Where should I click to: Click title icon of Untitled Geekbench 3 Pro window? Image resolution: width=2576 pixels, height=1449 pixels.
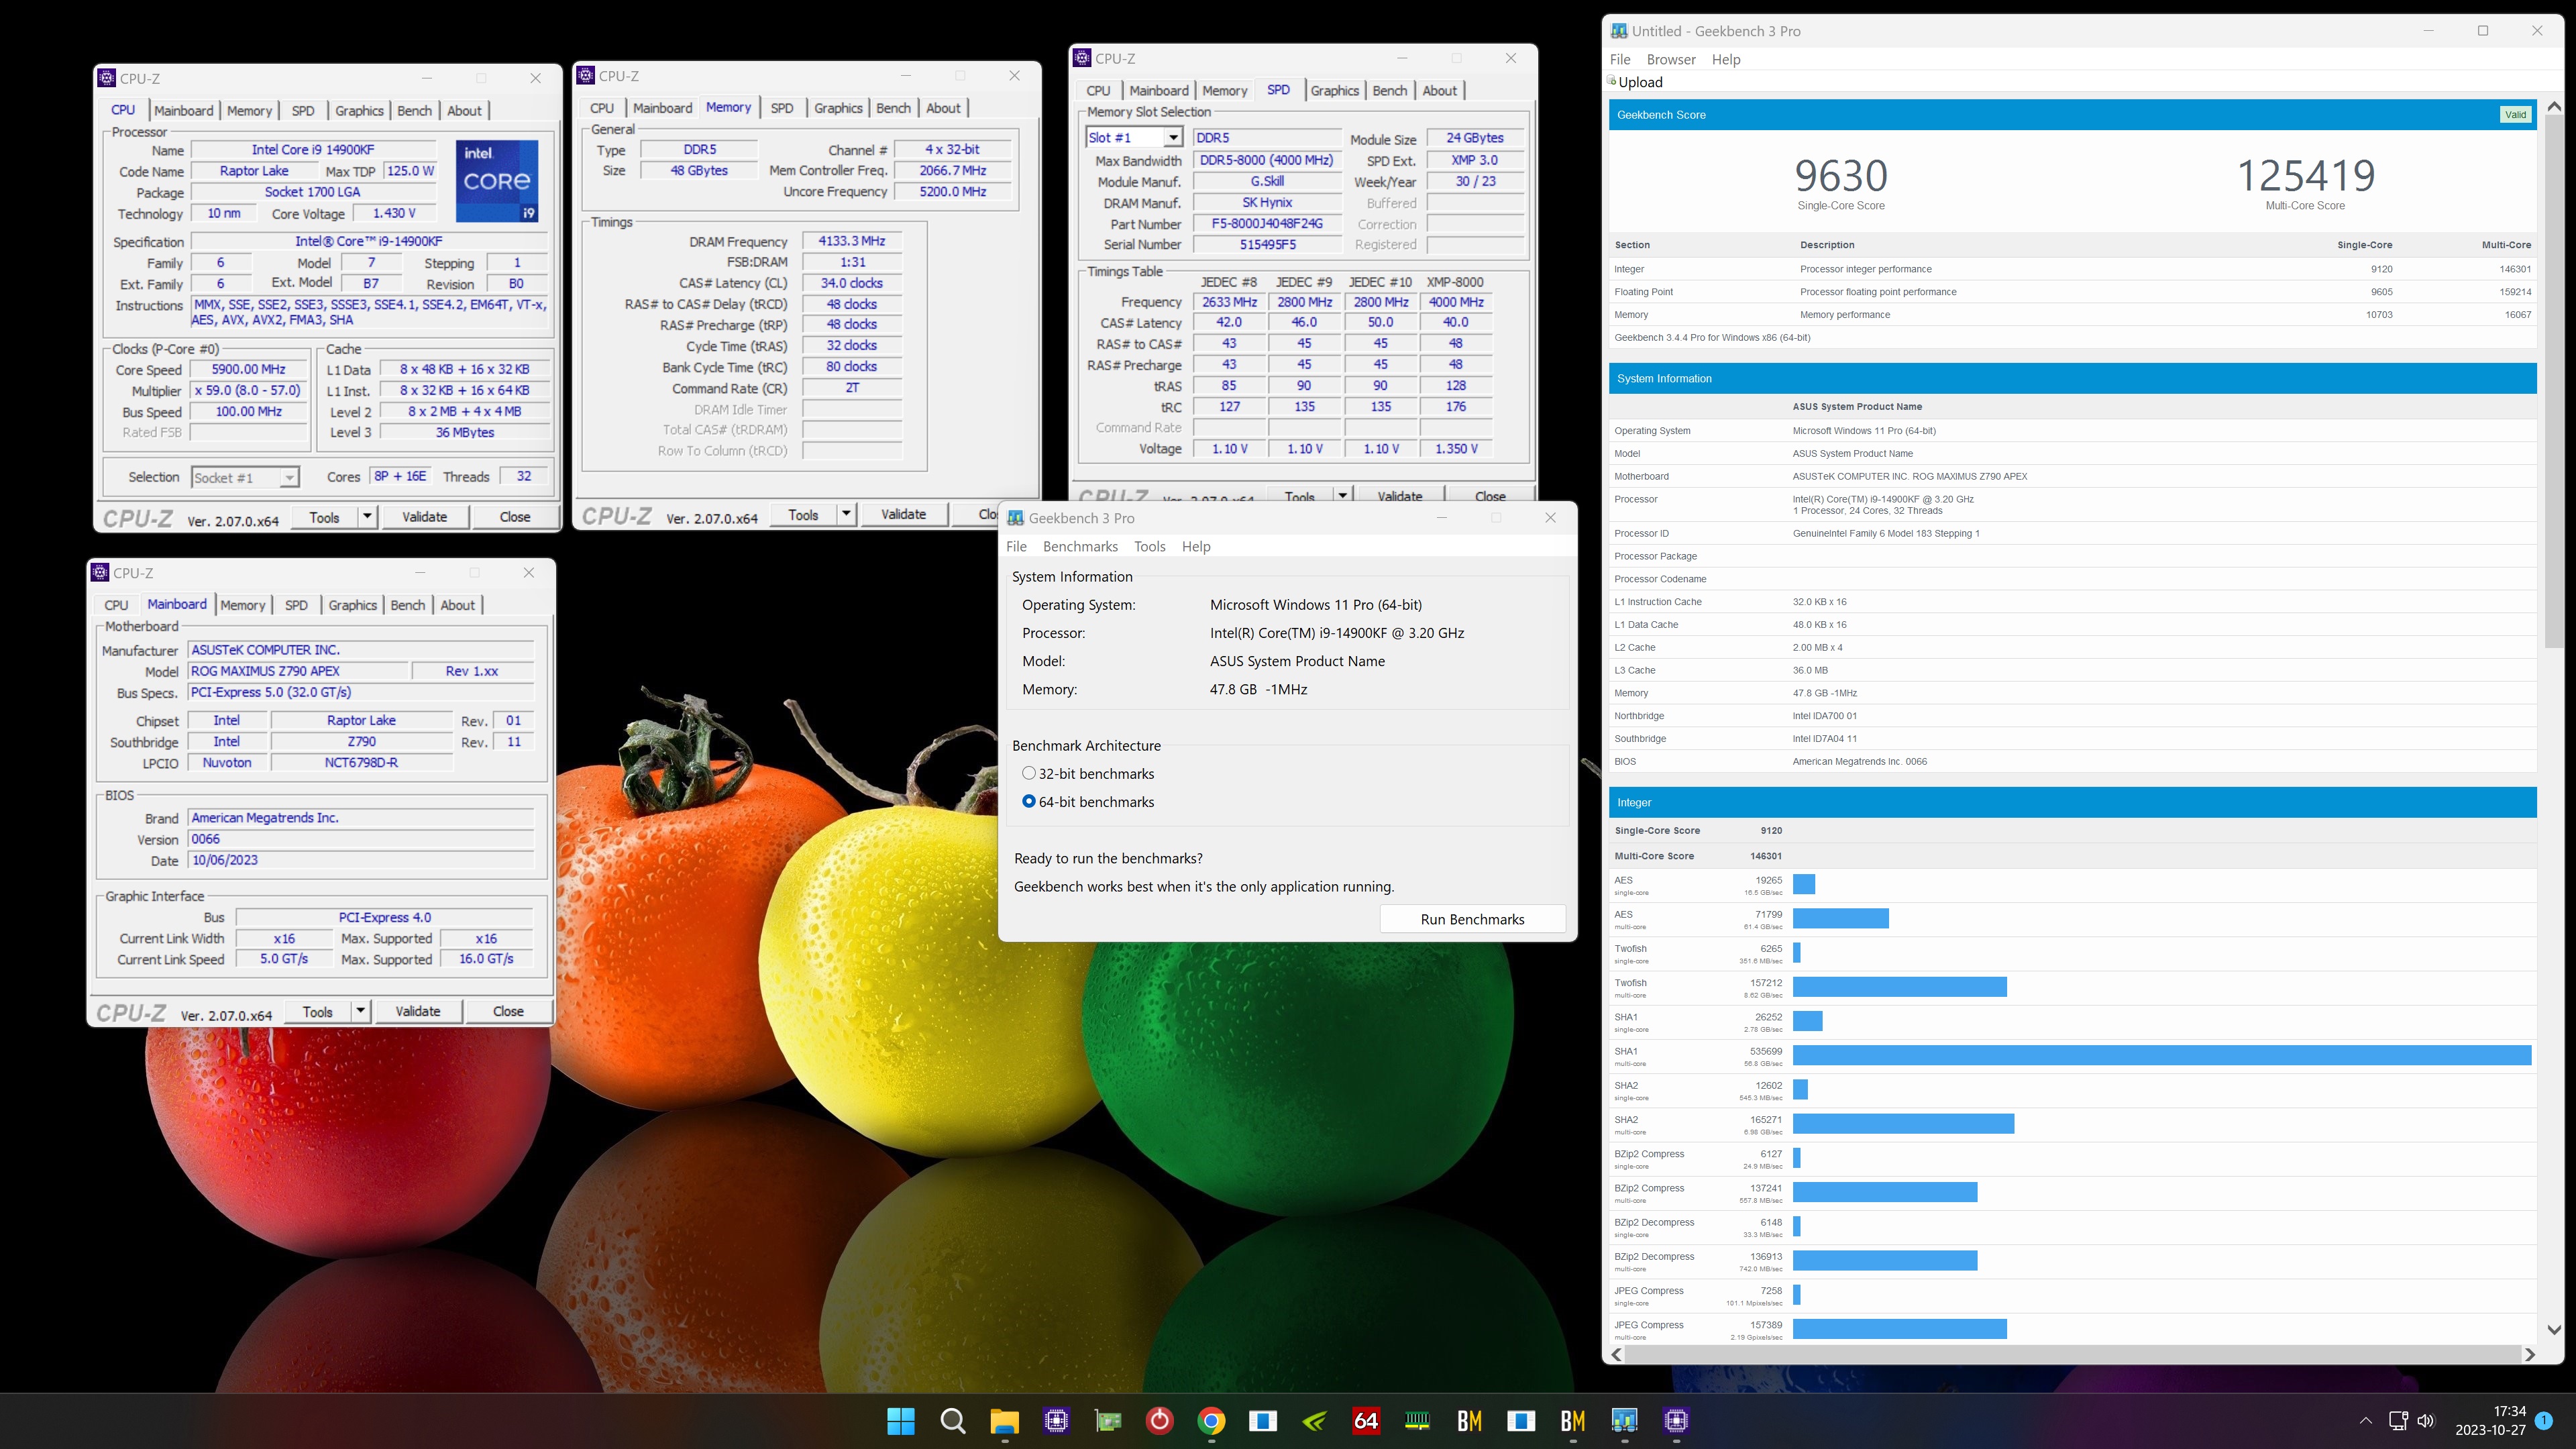[1619, 31]
